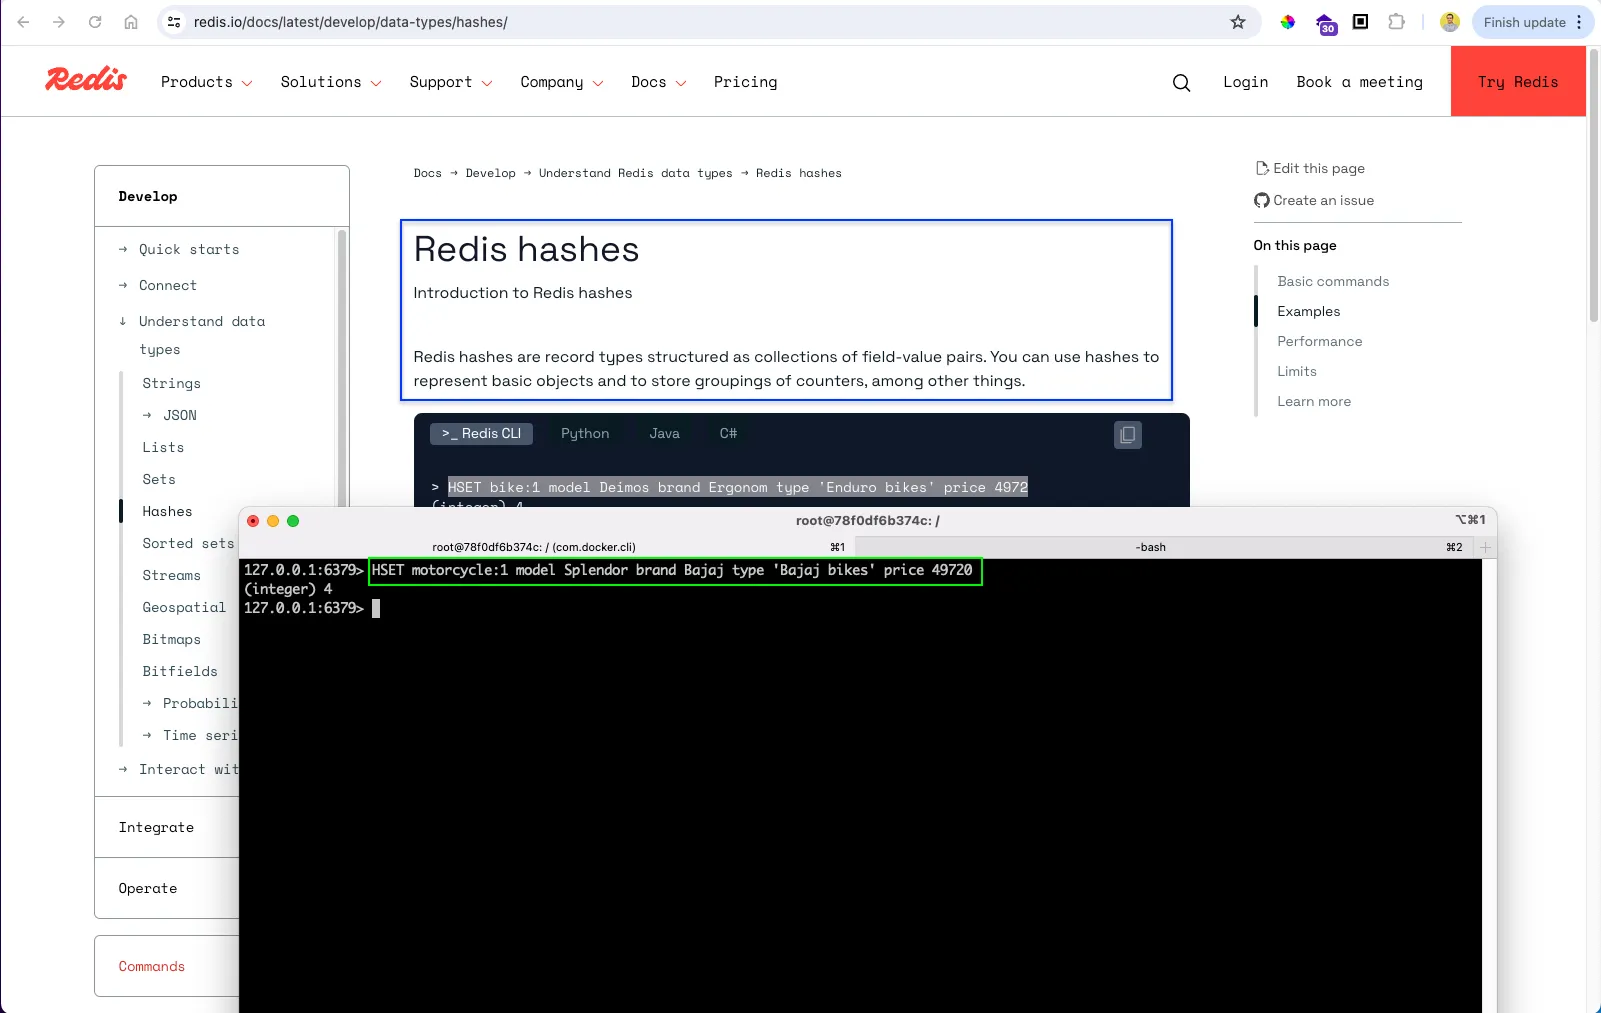Open the site information icon in address bar

click(x=174, y=22)
